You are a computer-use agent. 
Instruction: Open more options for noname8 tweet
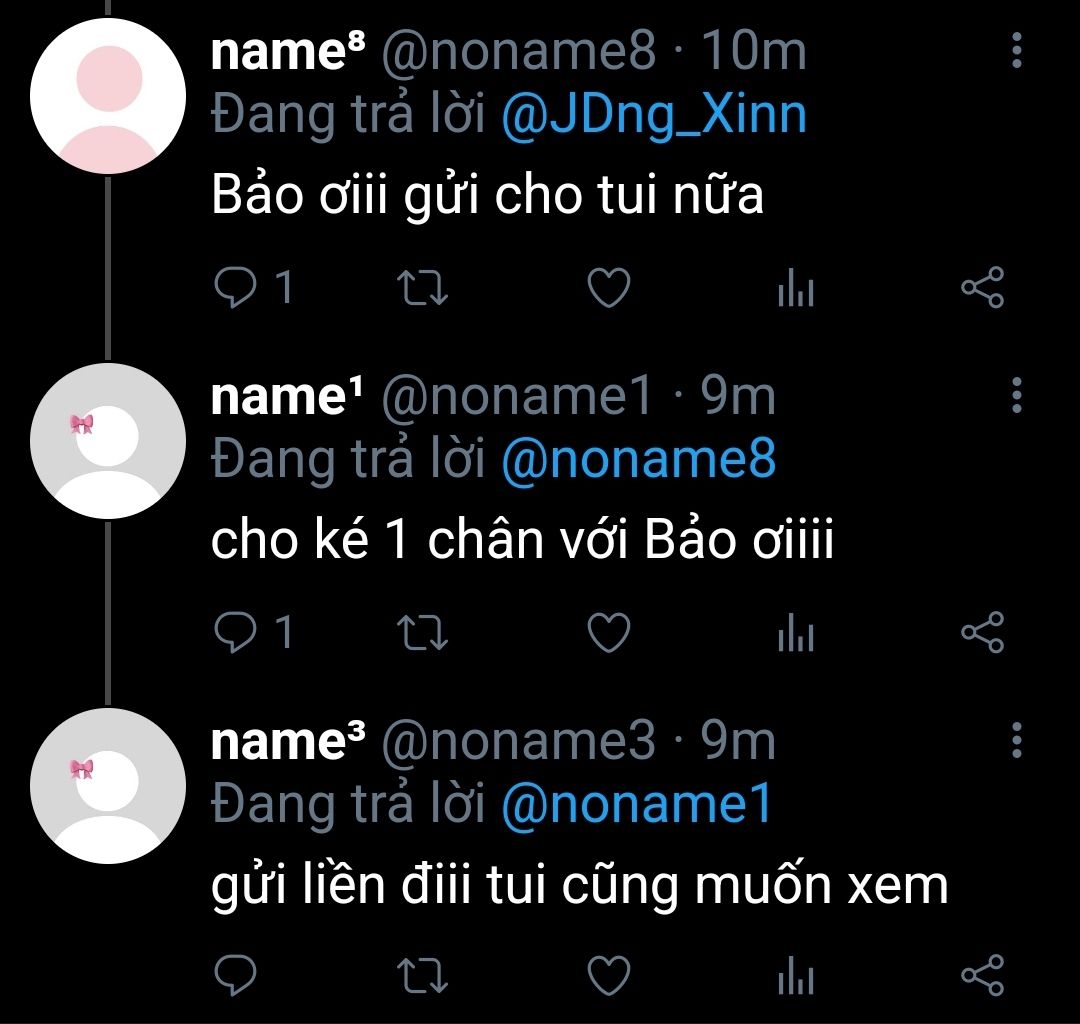[1017, 50]
